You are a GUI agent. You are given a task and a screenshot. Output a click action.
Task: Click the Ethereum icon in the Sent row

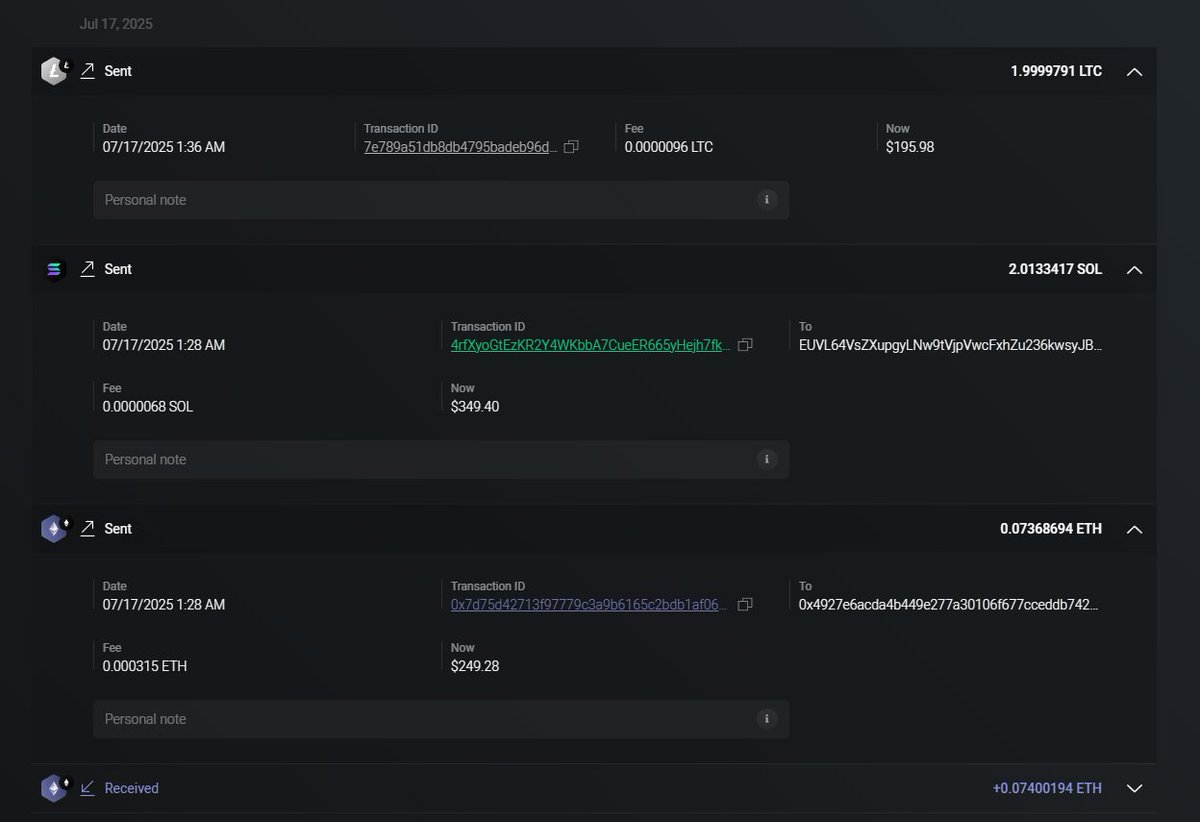(x=54, y=528)
